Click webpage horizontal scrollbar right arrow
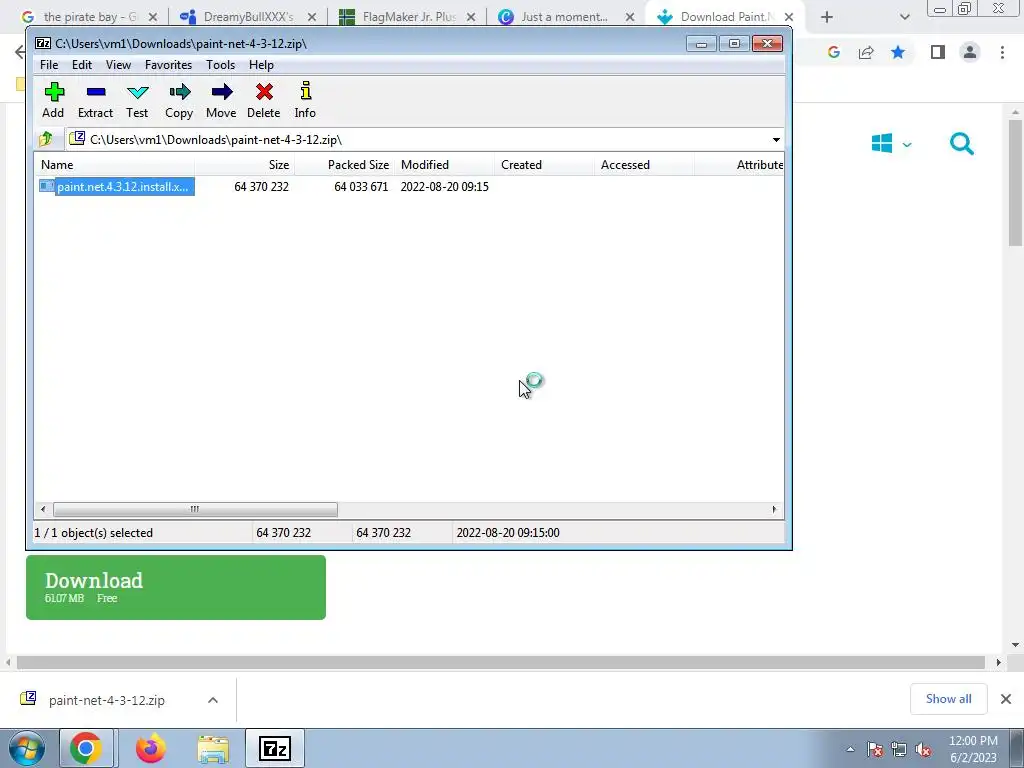This screenshot has width=1024, height=768. pos(998,662)
